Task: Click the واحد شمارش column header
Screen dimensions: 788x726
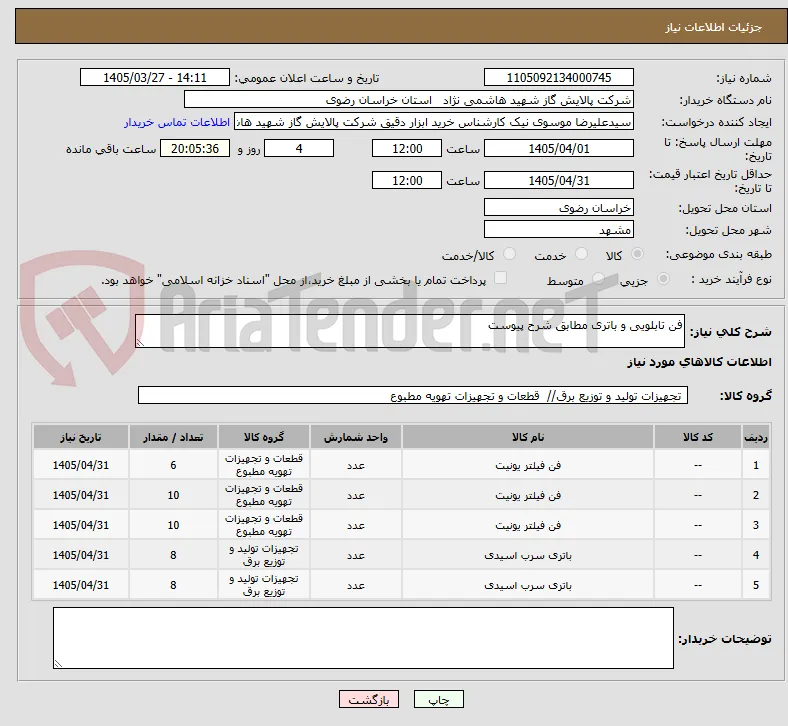Action: 355,437
